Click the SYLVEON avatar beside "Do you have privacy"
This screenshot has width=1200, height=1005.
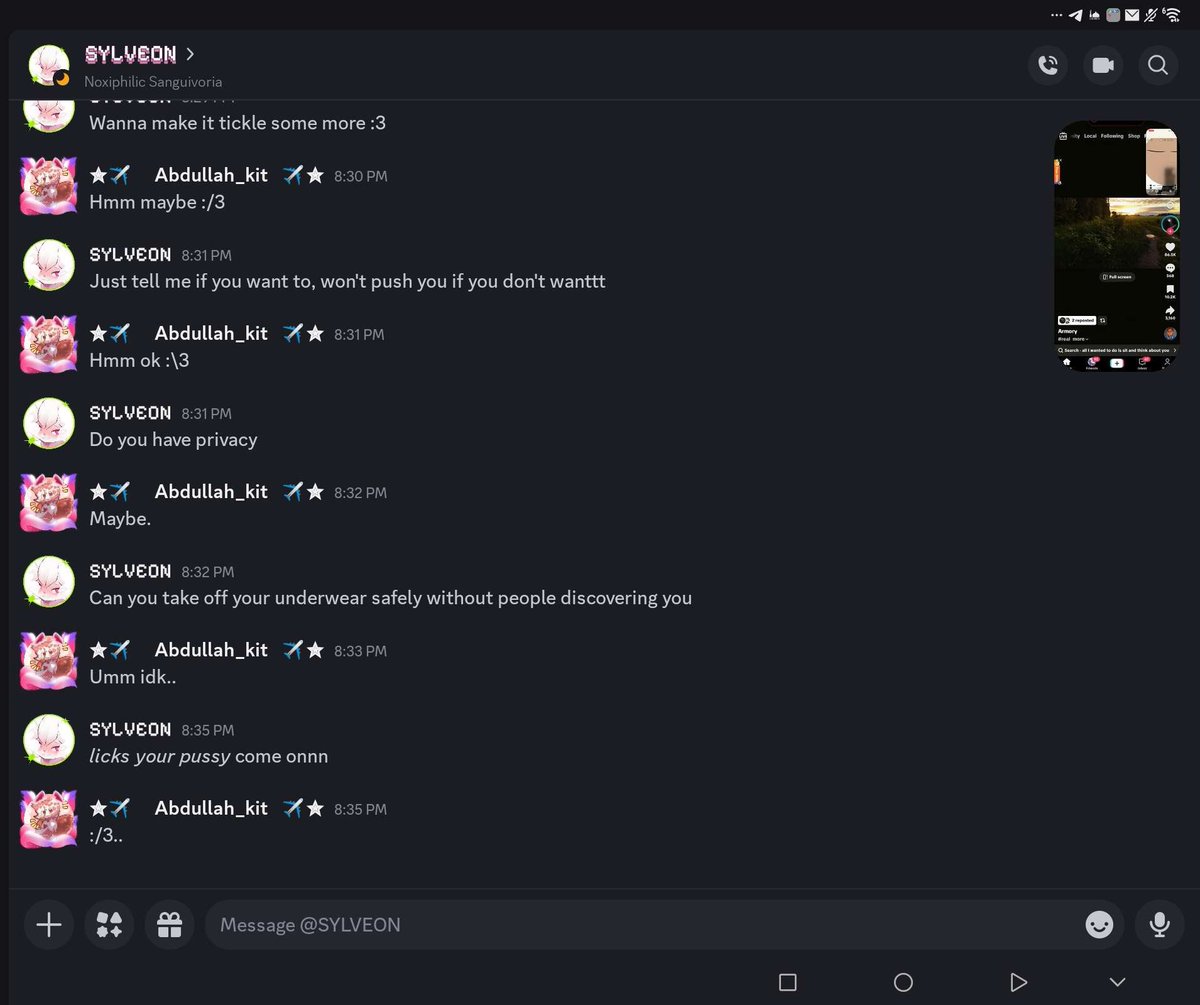click(49, 423)
